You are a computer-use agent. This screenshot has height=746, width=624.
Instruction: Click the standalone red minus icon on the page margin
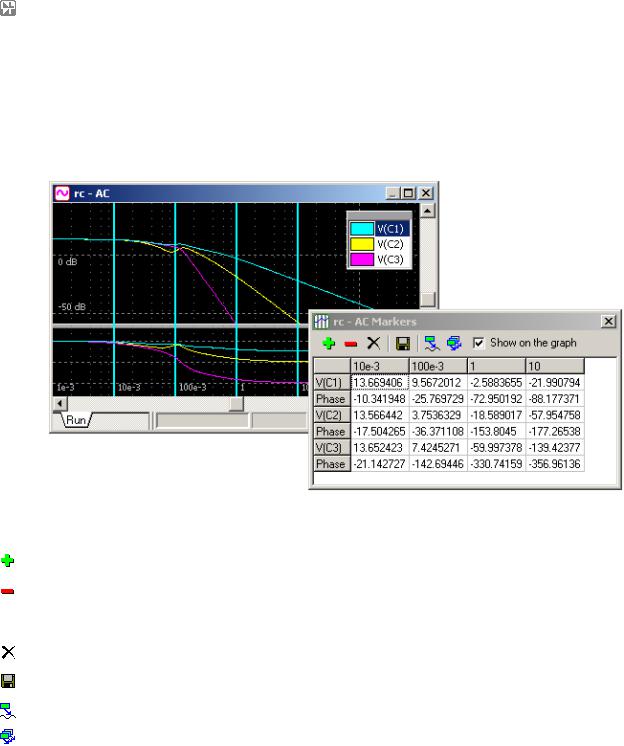pyautogui.click(x=8, y=591)
